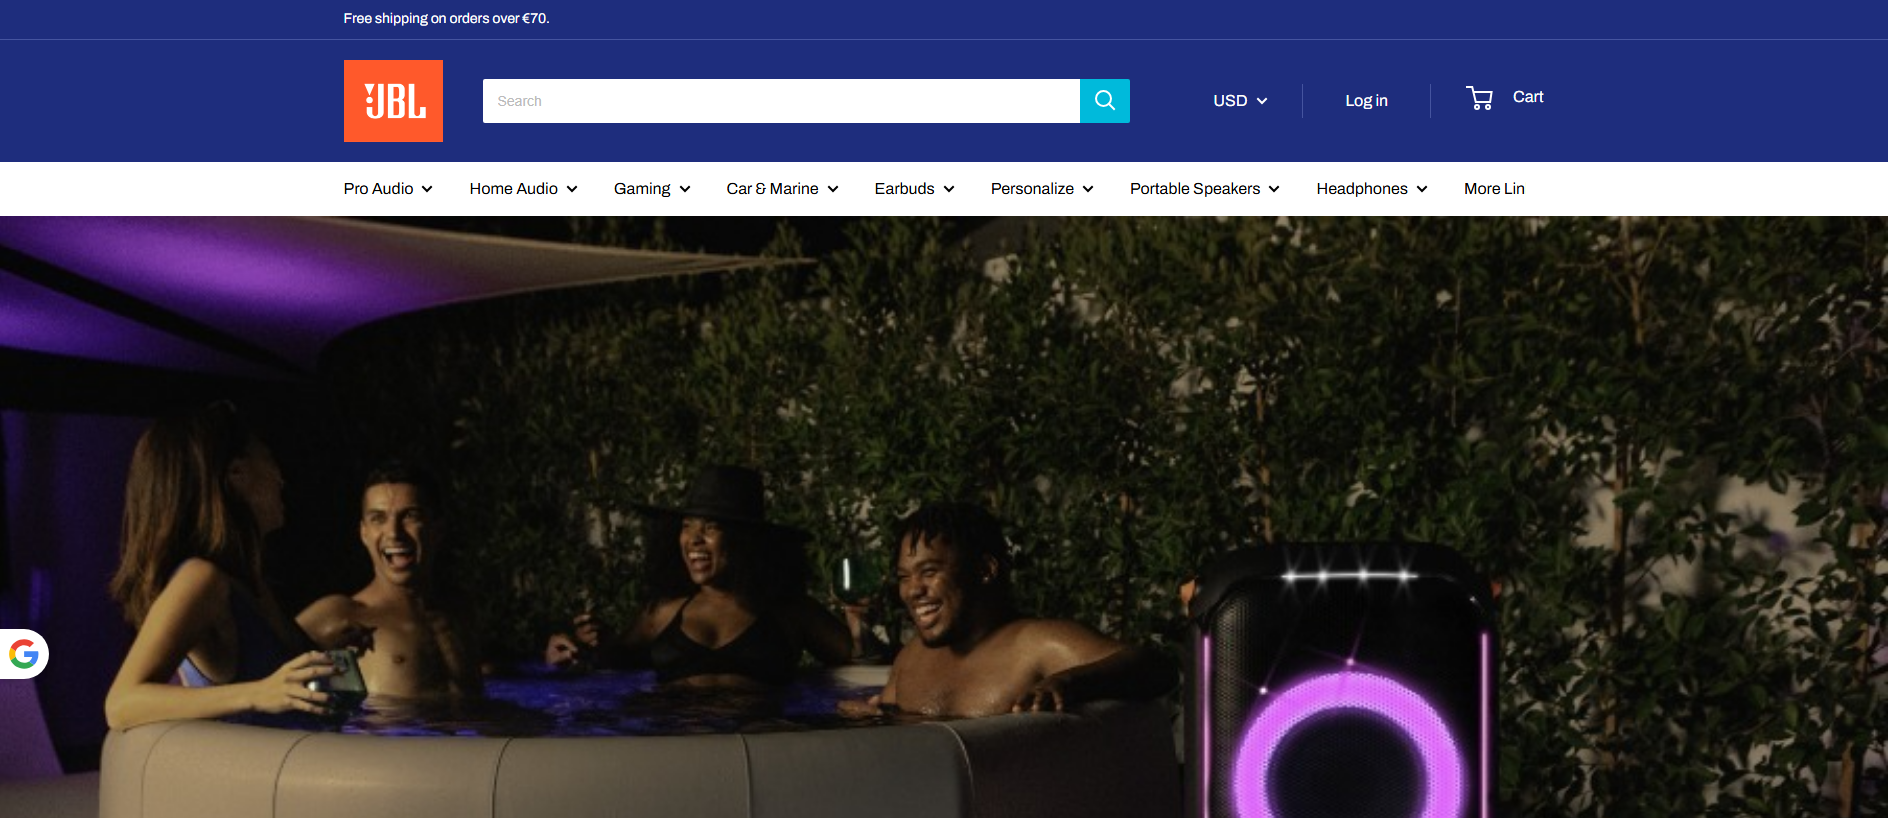Click the free shipping announcement text
This screenshot has height=818, width=1888.
point(446,19)
